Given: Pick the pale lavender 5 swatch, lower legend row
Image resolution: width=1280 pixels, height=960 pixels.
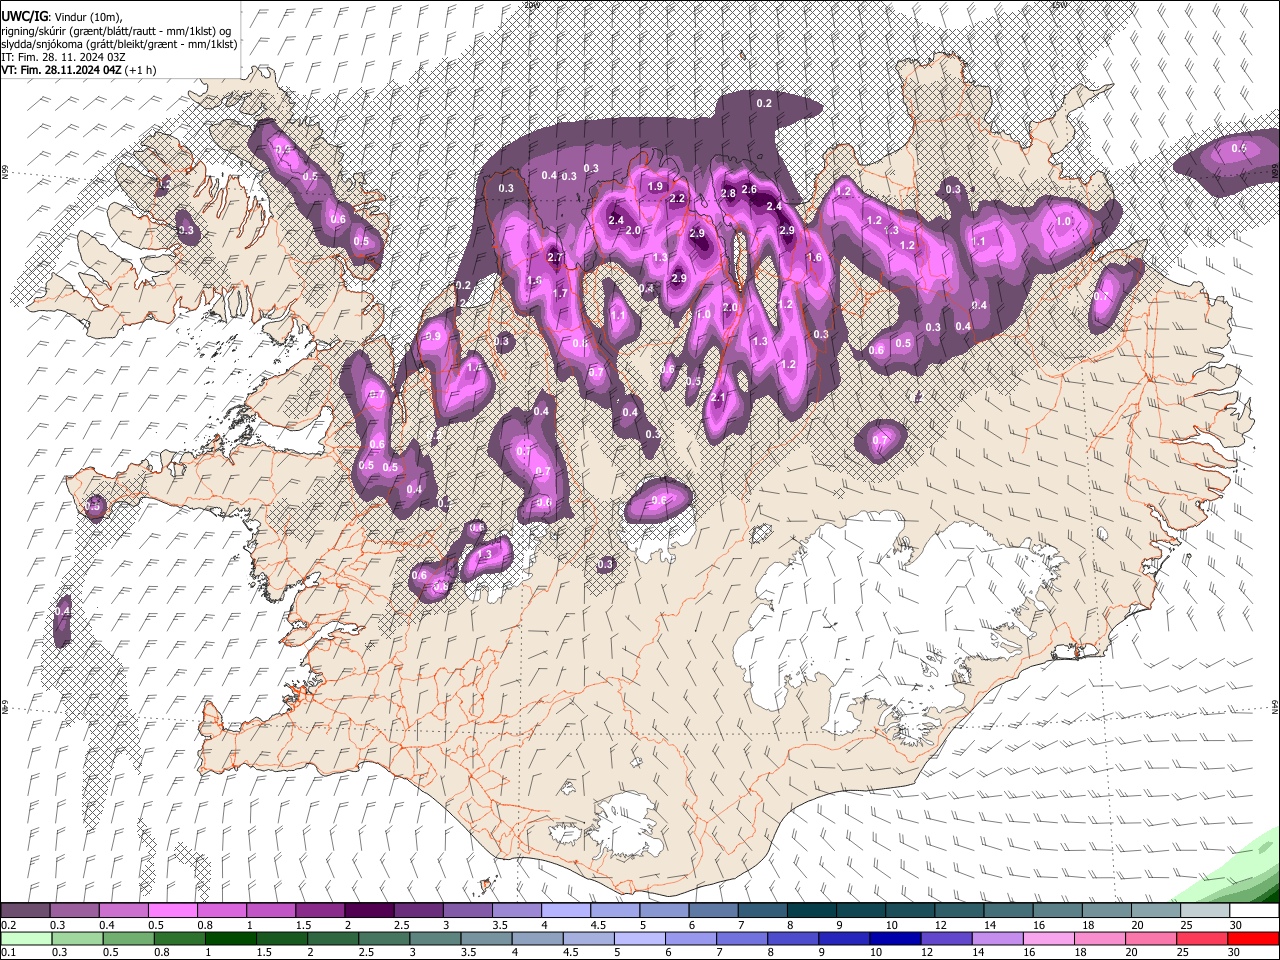Looking at the screenshot, I should point(639,938).
